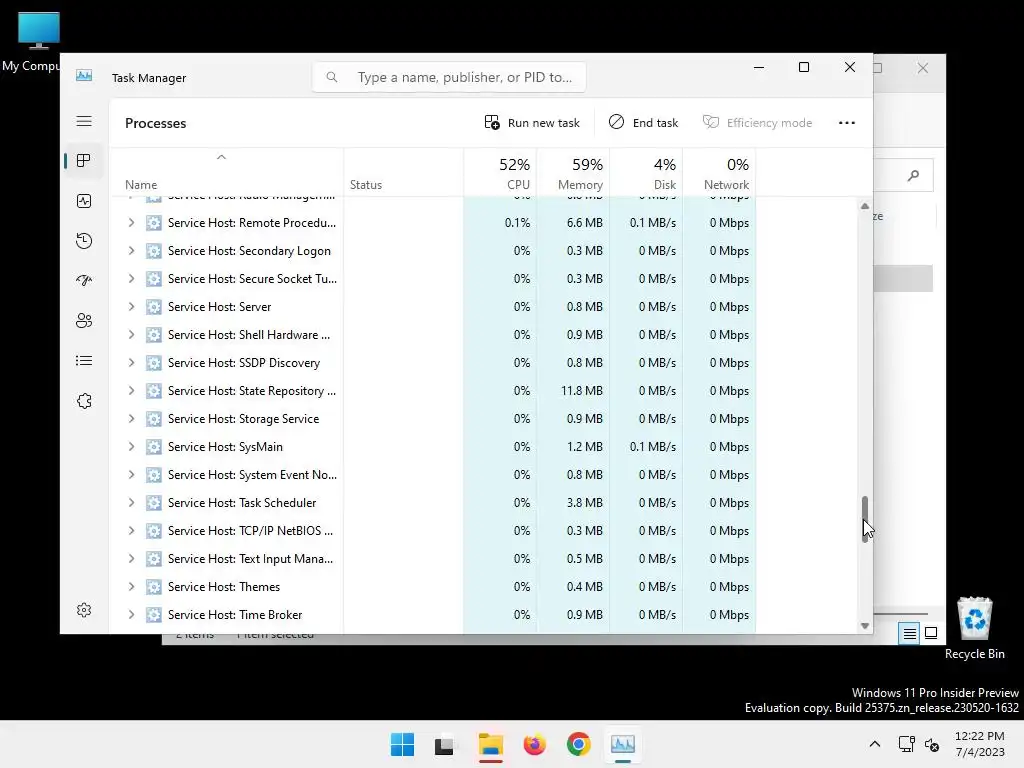Viewport: 1024px width, 768px height.
Task: Select the Processes page icon in sidebar
Action: point(84,161)
